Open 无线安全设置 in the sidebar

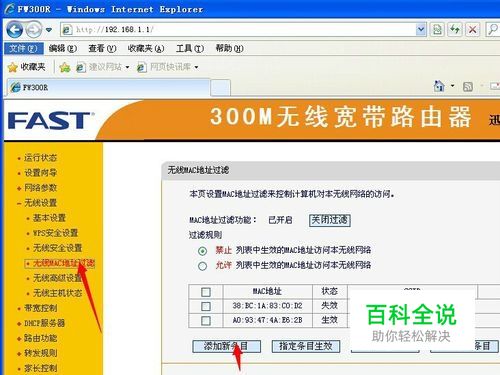[57, 248]
